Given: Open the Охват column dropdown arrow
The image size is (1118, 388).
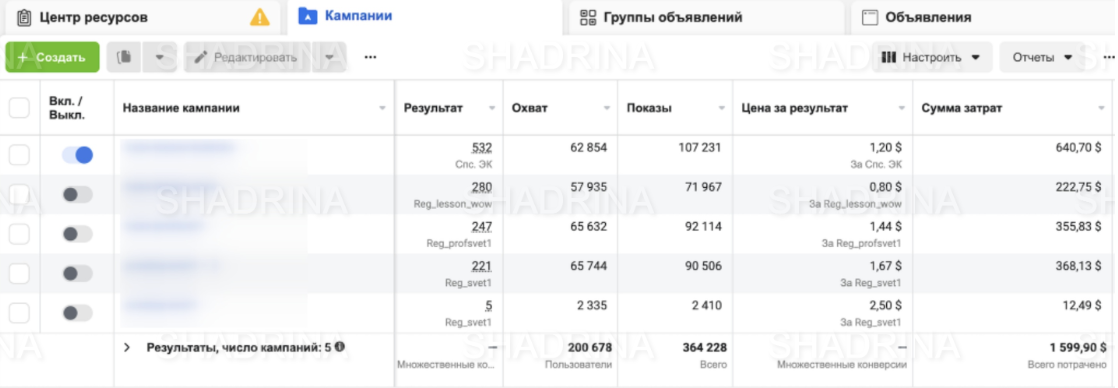Looking at the screenshot, I should tap(607, 108).
